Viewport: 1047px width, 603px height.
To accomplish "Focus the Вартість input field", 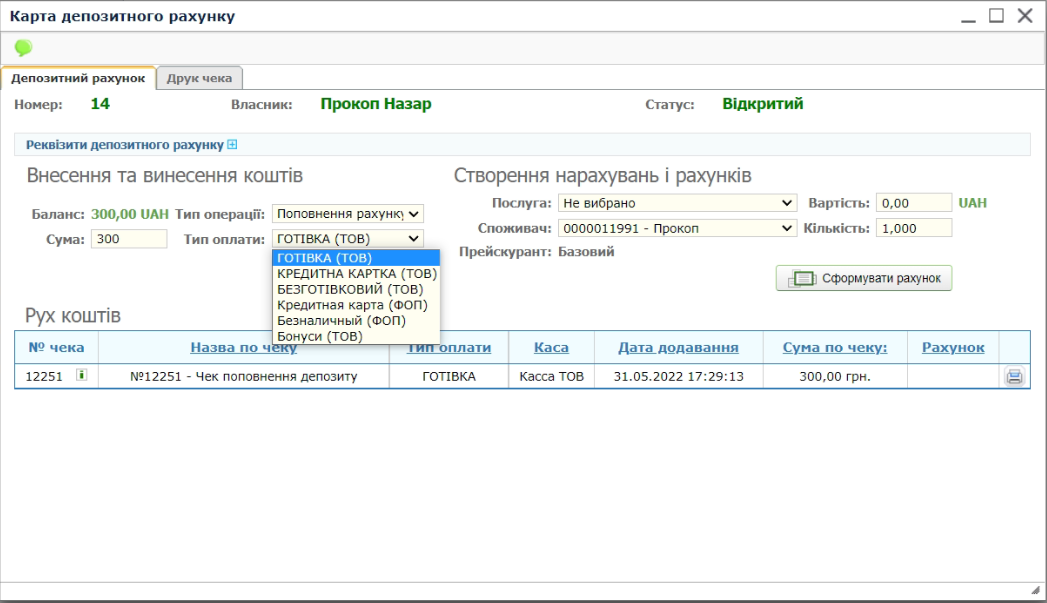I will (x=913, y=203).
